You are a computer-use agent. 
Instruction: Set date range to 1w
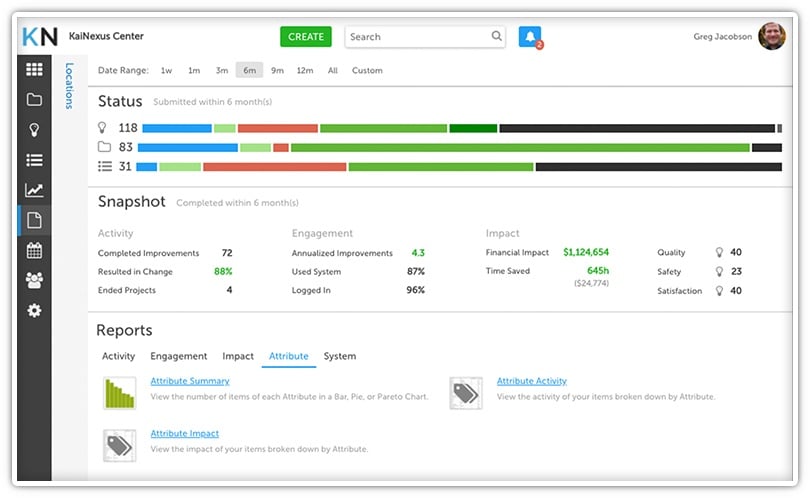[x=166, y=71]
